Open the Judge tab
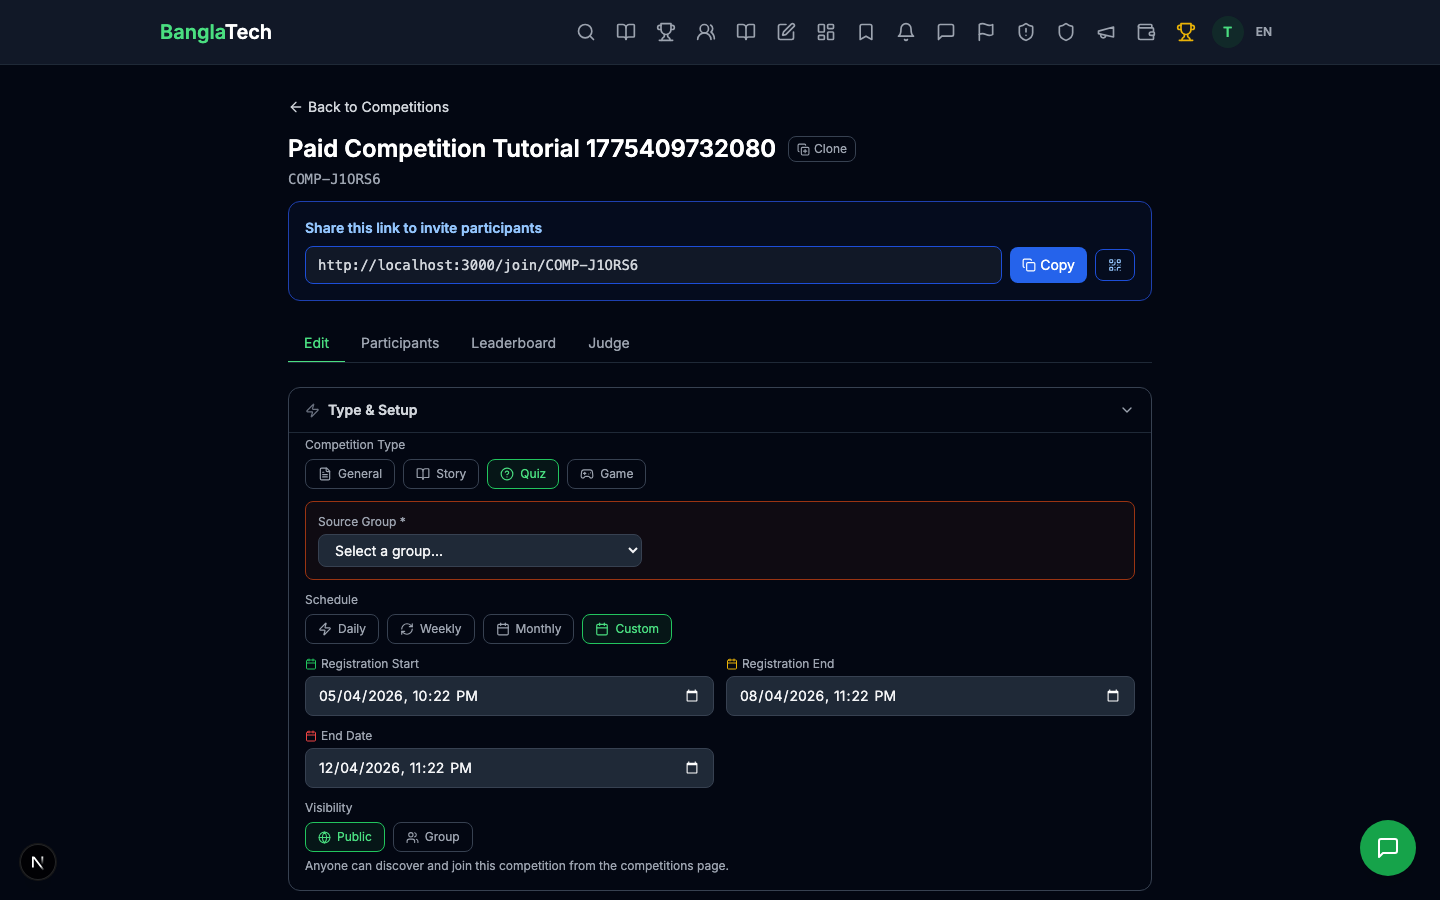This screenshot has width=1440, height=900. 608,343
